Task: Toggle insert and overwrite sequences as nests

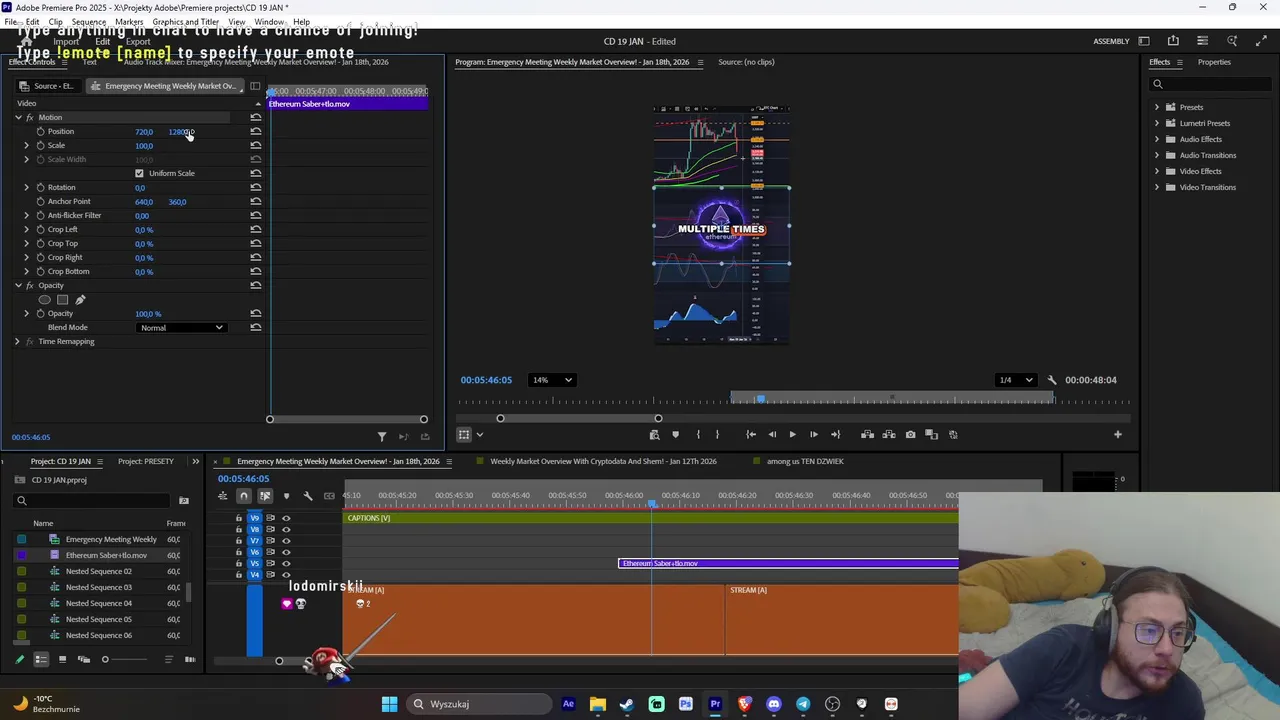Action: coord(222,496)
